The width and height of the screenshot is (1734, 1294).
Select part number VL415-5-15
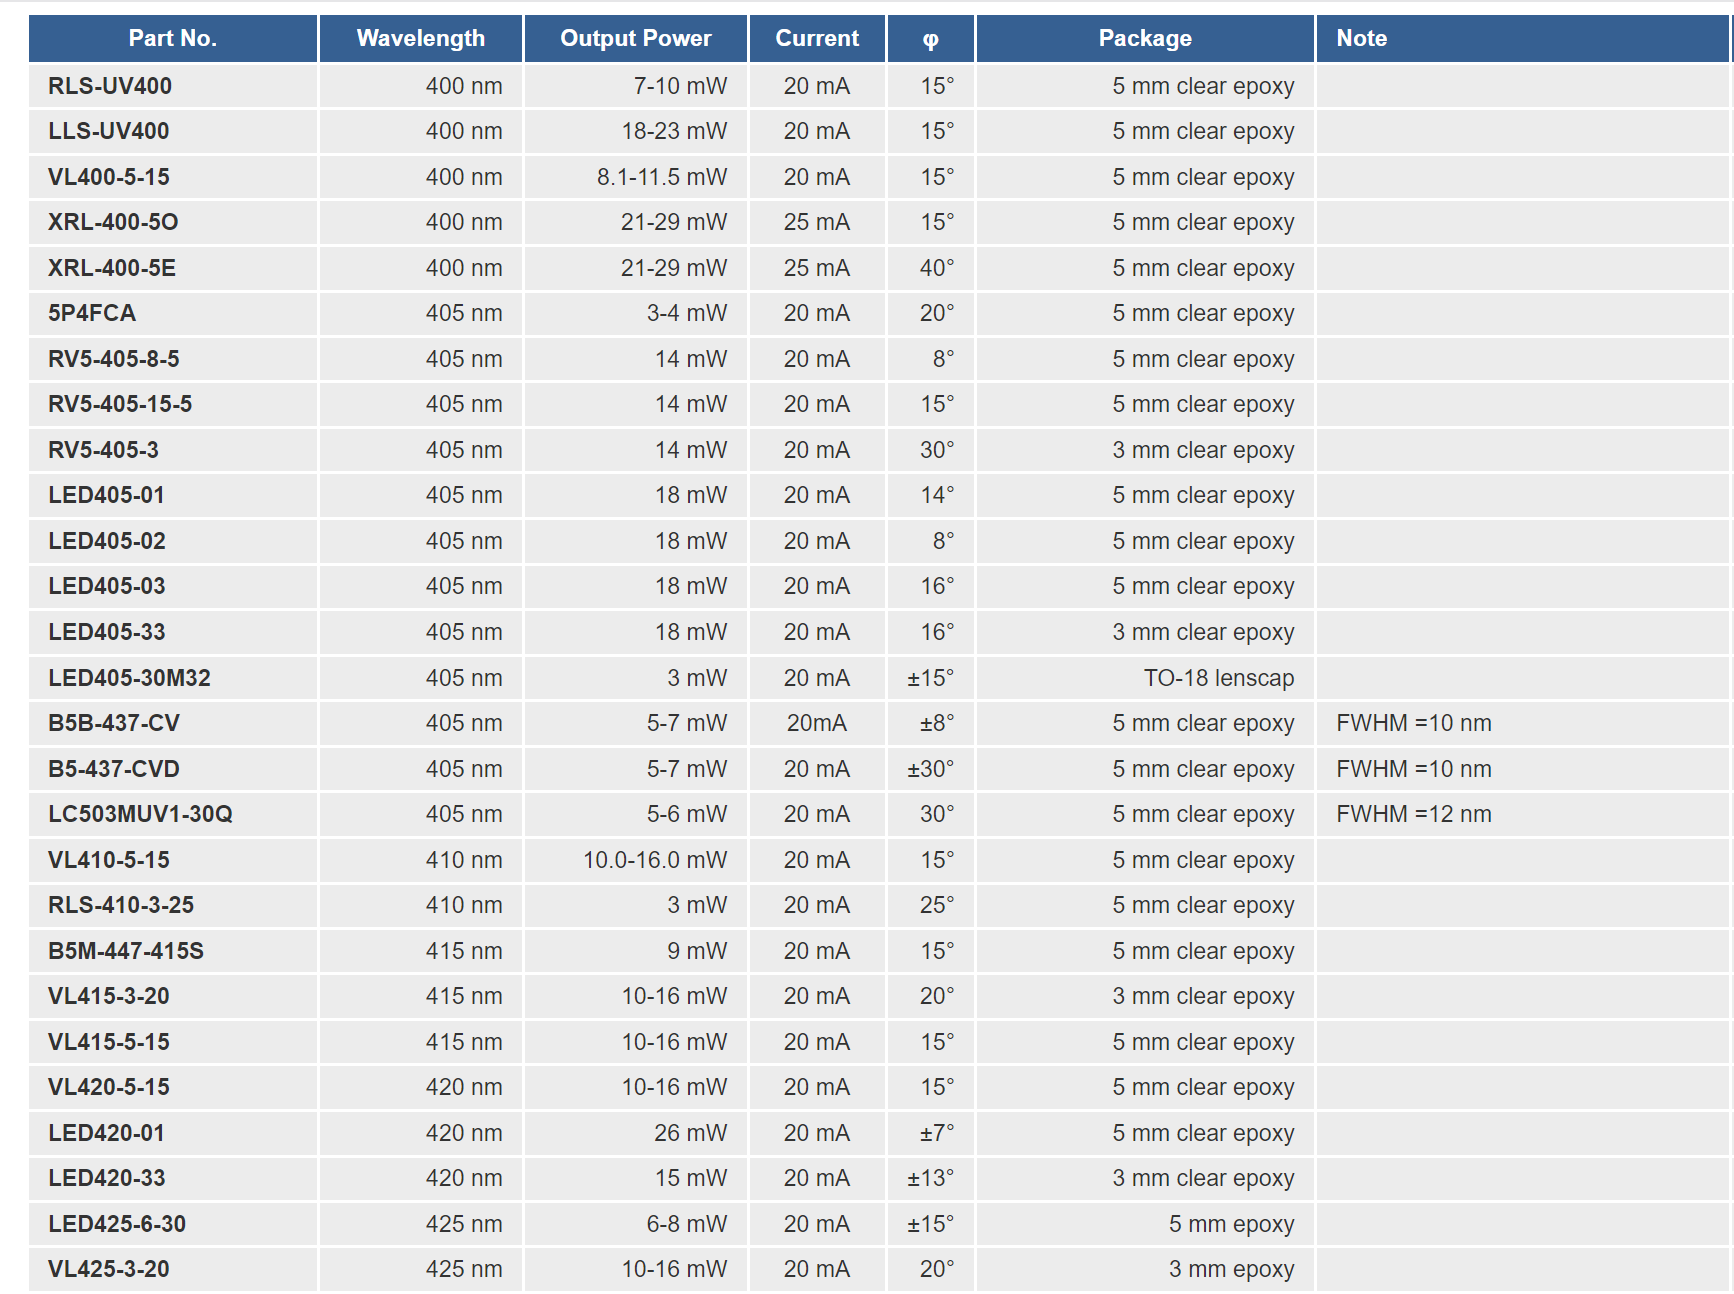coord(109,1042)
